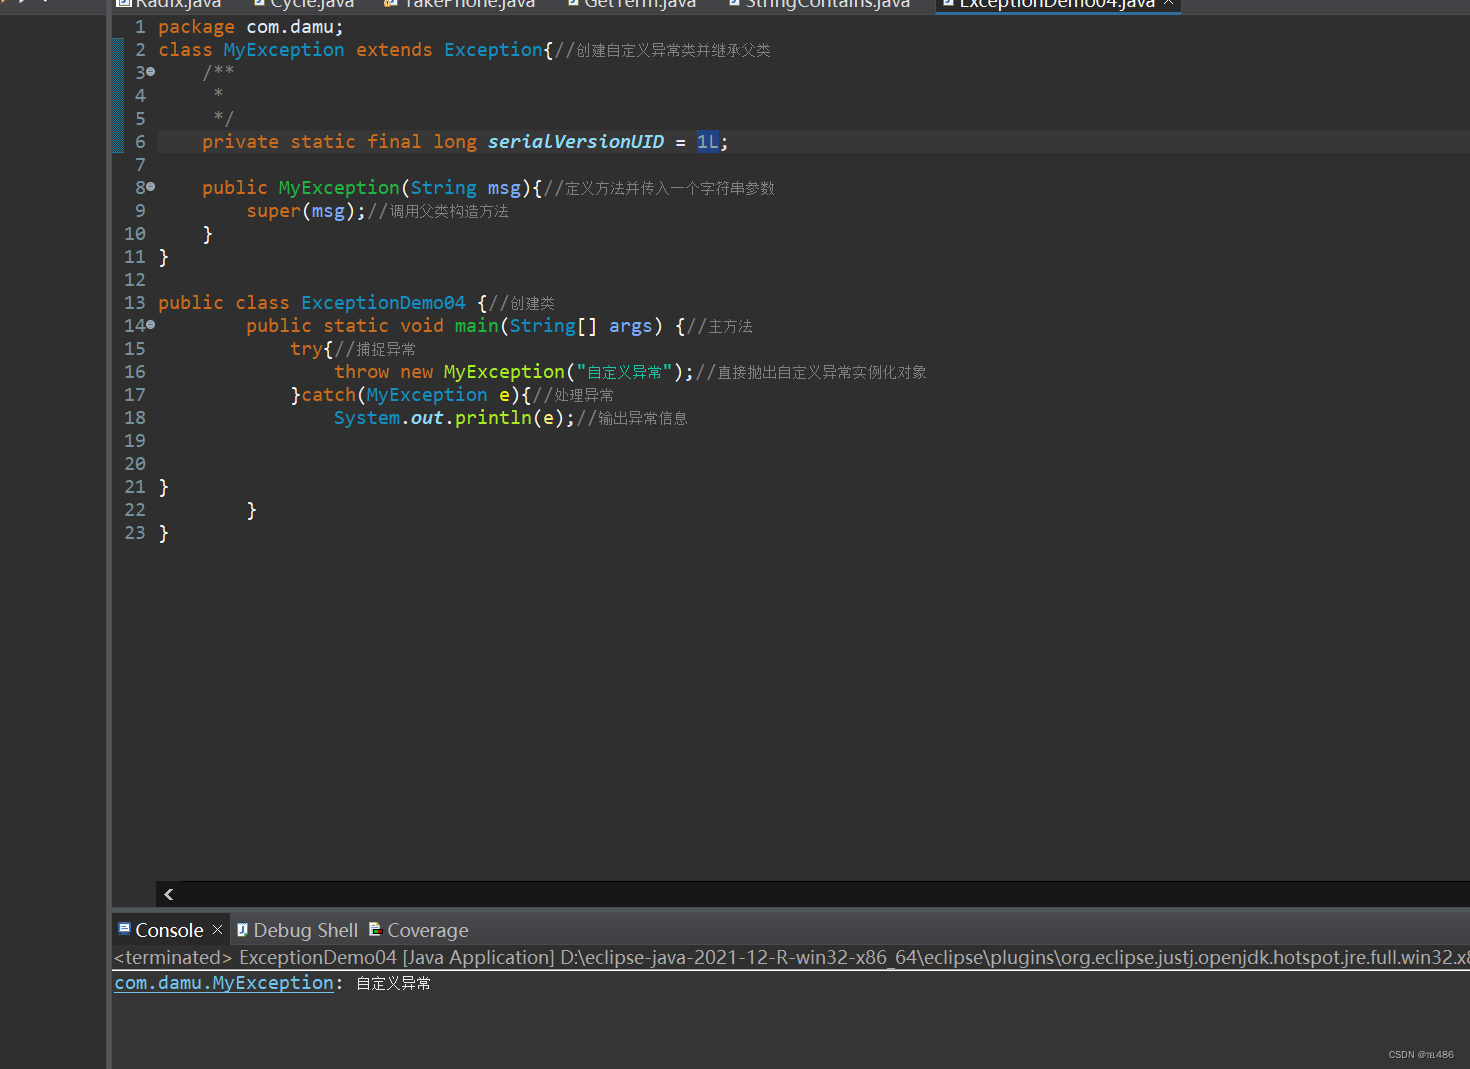Close the Console view with its X

coord(217,929)
